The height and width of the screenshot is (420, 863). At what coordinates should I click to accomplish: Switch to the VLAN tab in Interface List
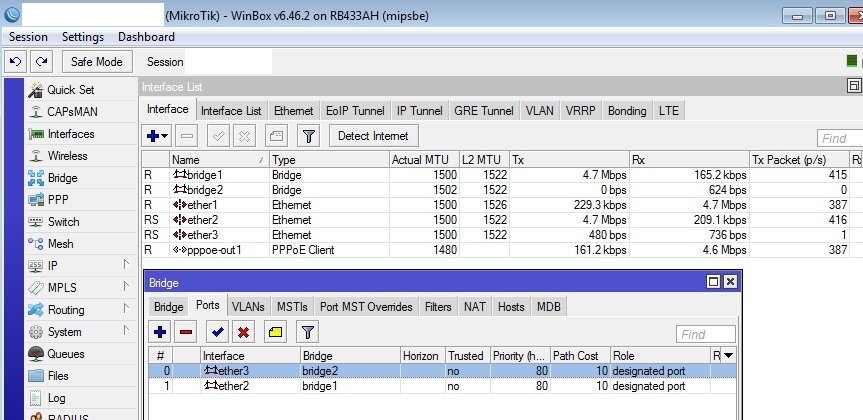539,111
